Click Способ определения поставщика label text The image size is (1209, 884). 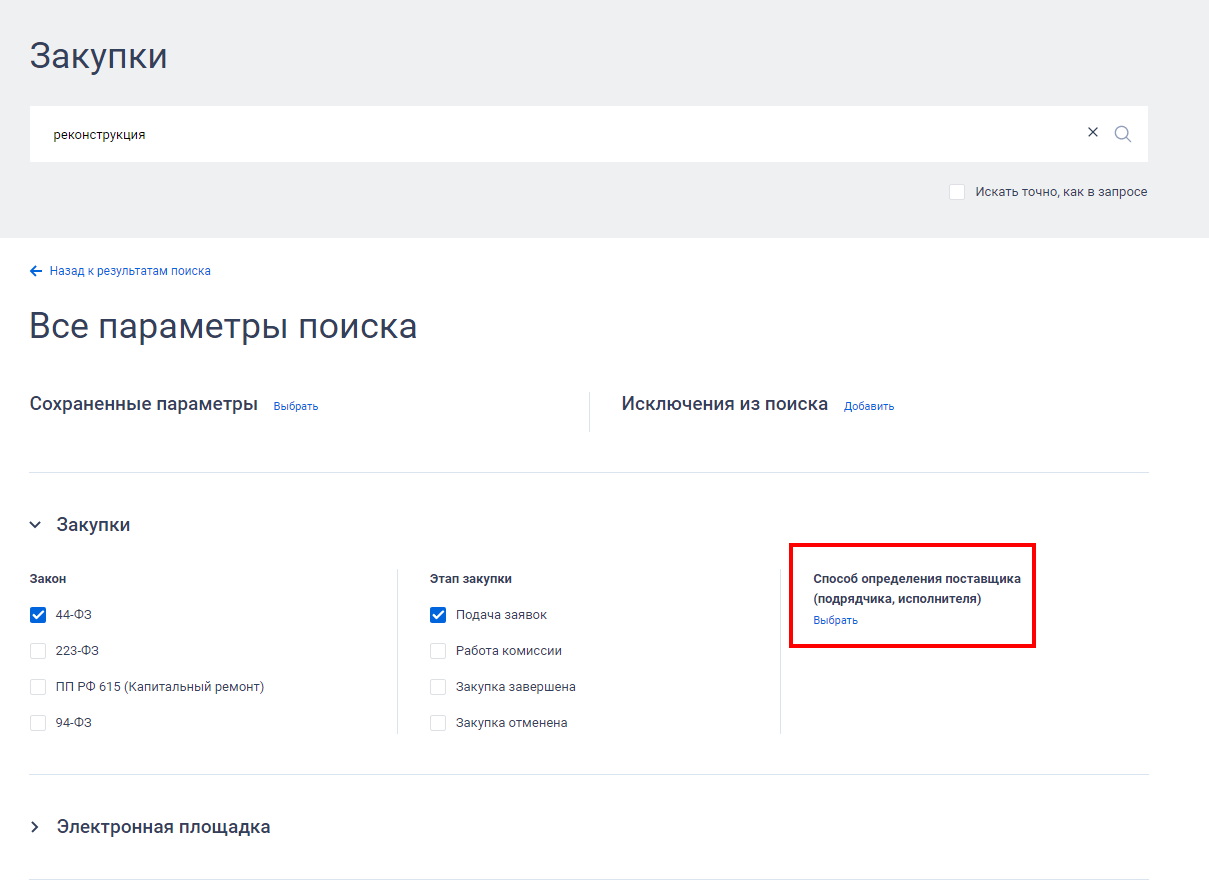(917, 589)
